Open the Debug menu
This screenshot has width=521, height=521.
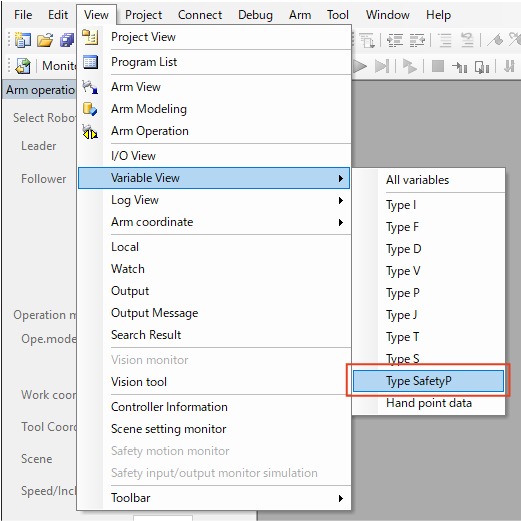[x=255, y=15]
